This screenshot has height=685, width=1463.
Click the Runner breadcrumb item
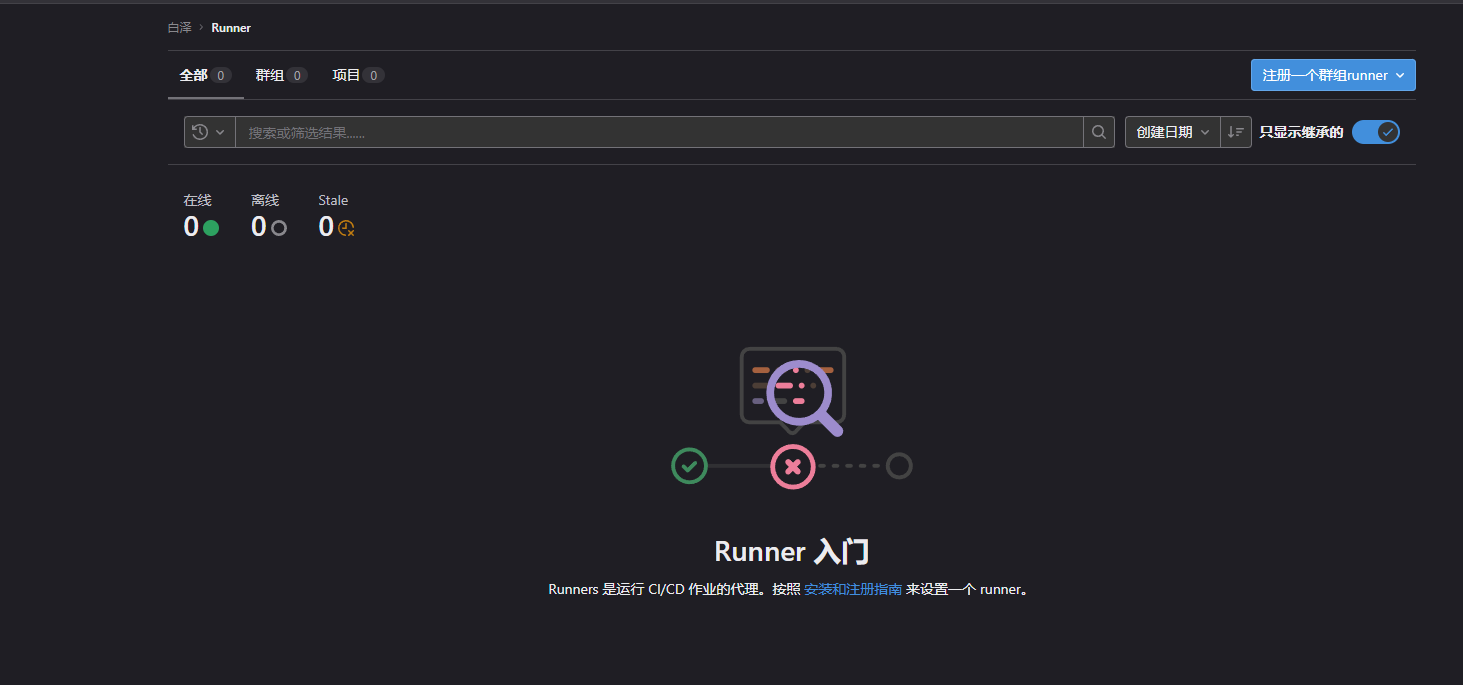231,28
